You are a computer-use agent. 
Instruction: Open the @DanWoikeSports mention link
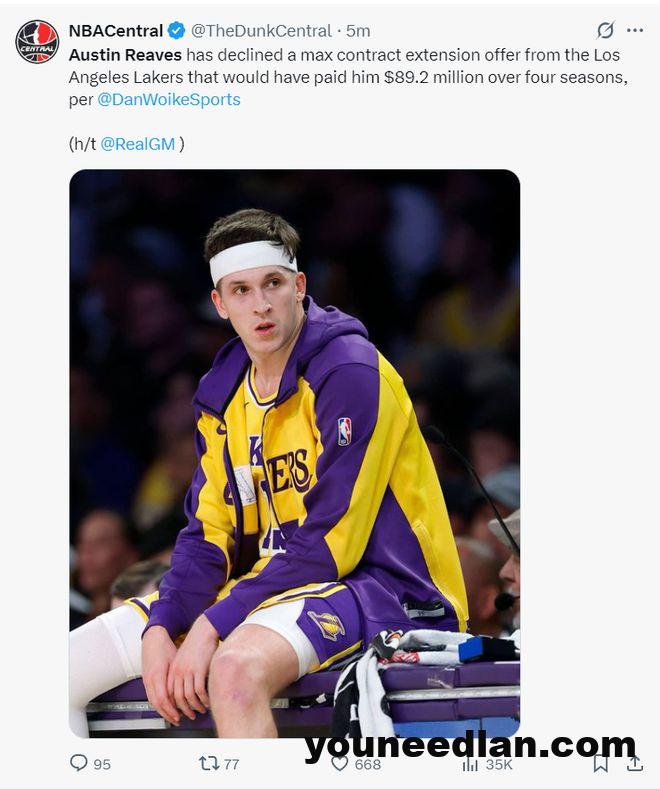click(x=169, y=99)
